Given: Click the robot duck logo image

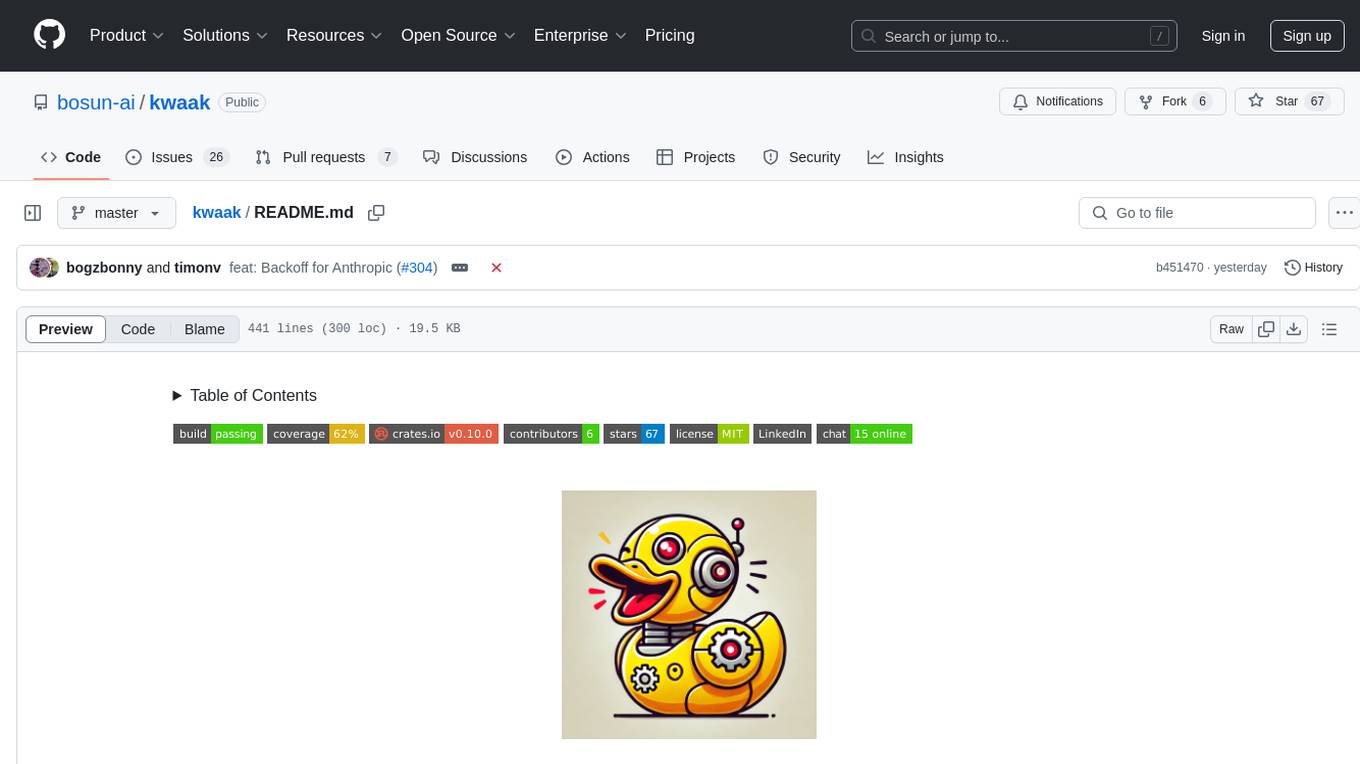Looking at the screenshot, I should (x=689, y=615).
